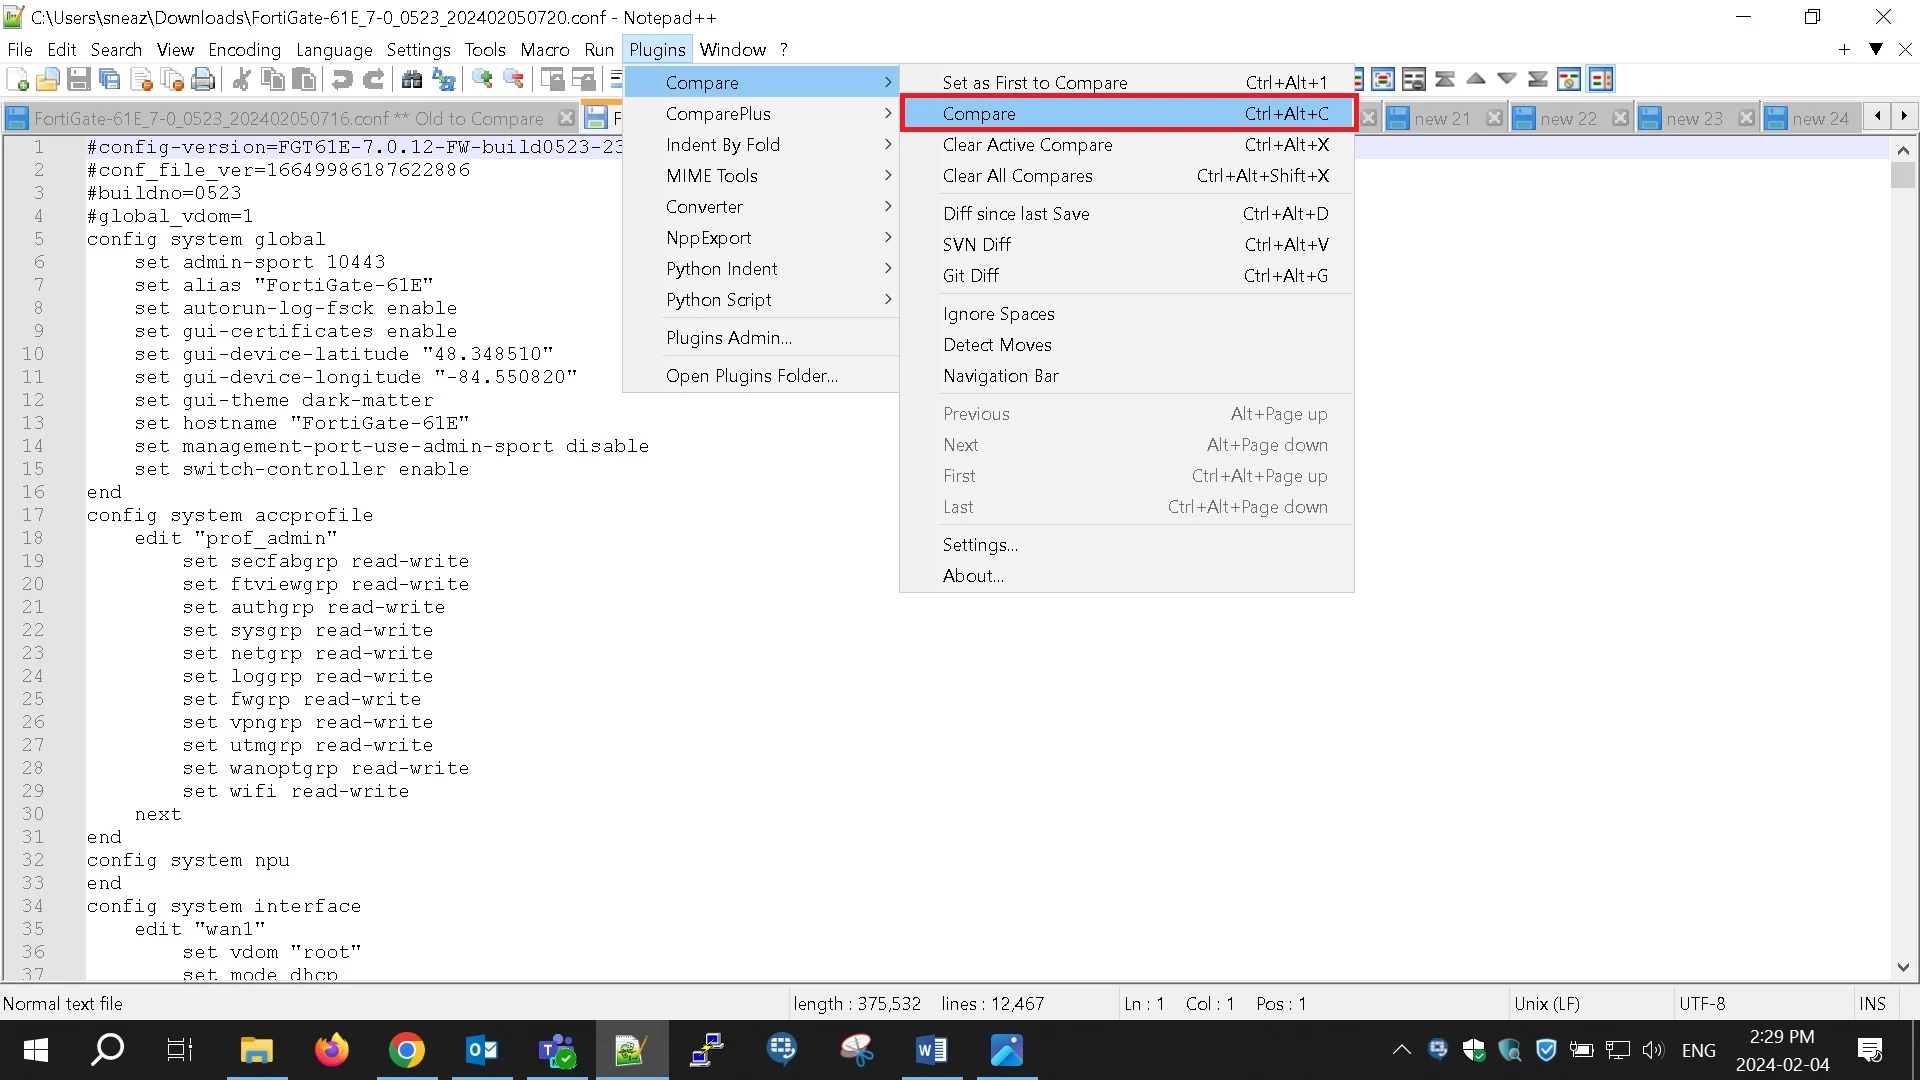
Task: Open the tab list dropdown triangle
Action: [x=1876, y=49]
